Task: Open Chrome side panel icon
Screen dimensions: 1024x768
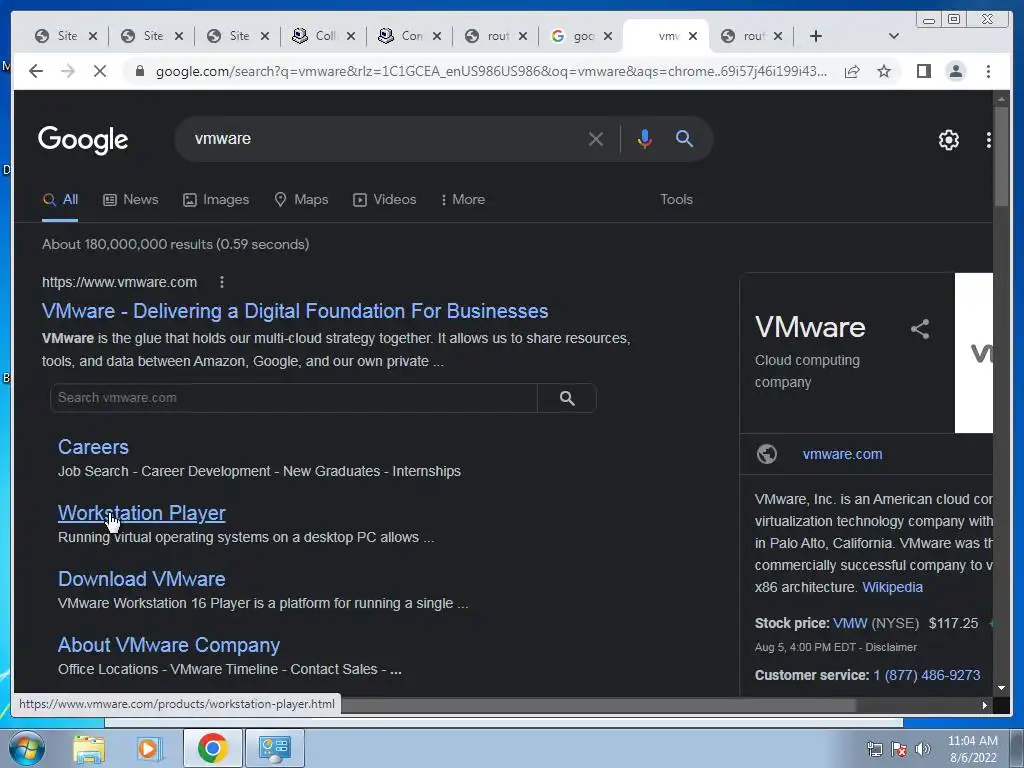Action: (923, 71)
